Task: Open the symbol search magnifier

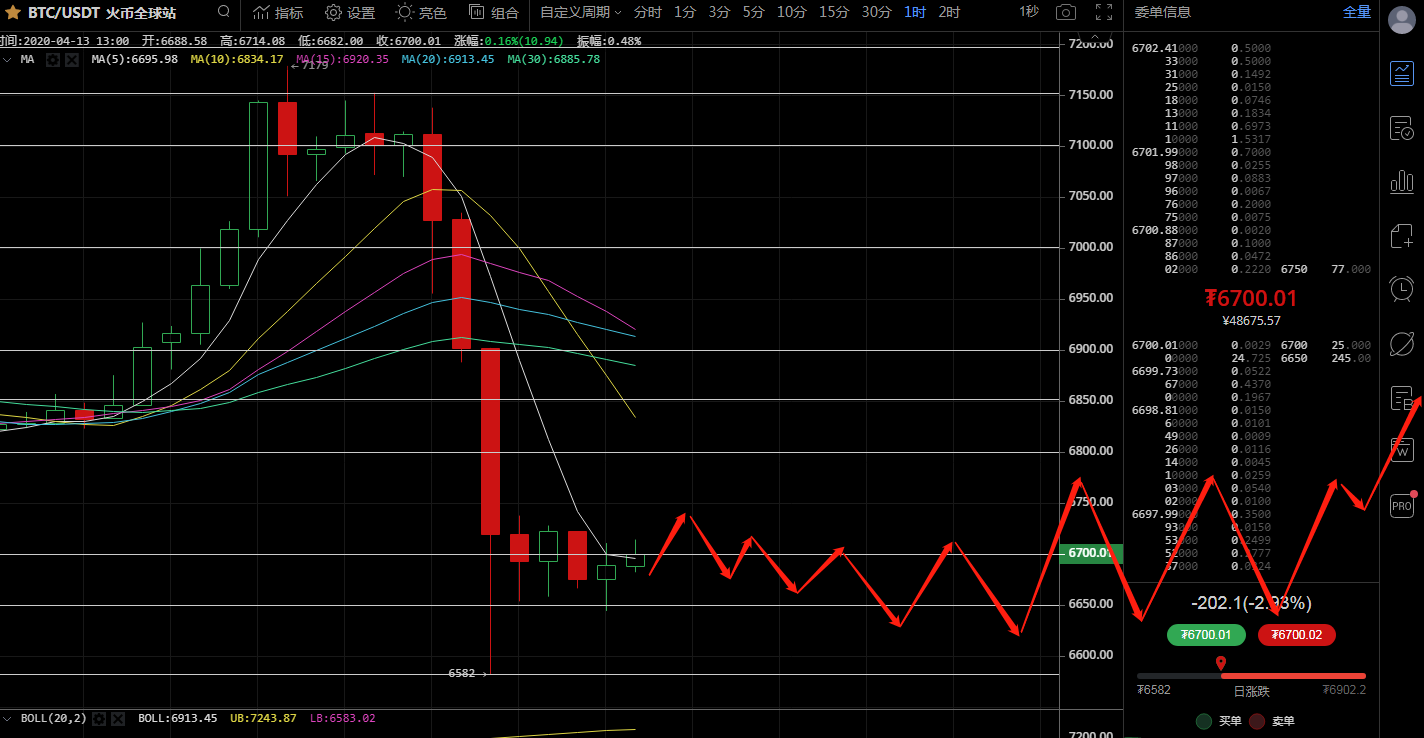Action: [x=224, y=12]
